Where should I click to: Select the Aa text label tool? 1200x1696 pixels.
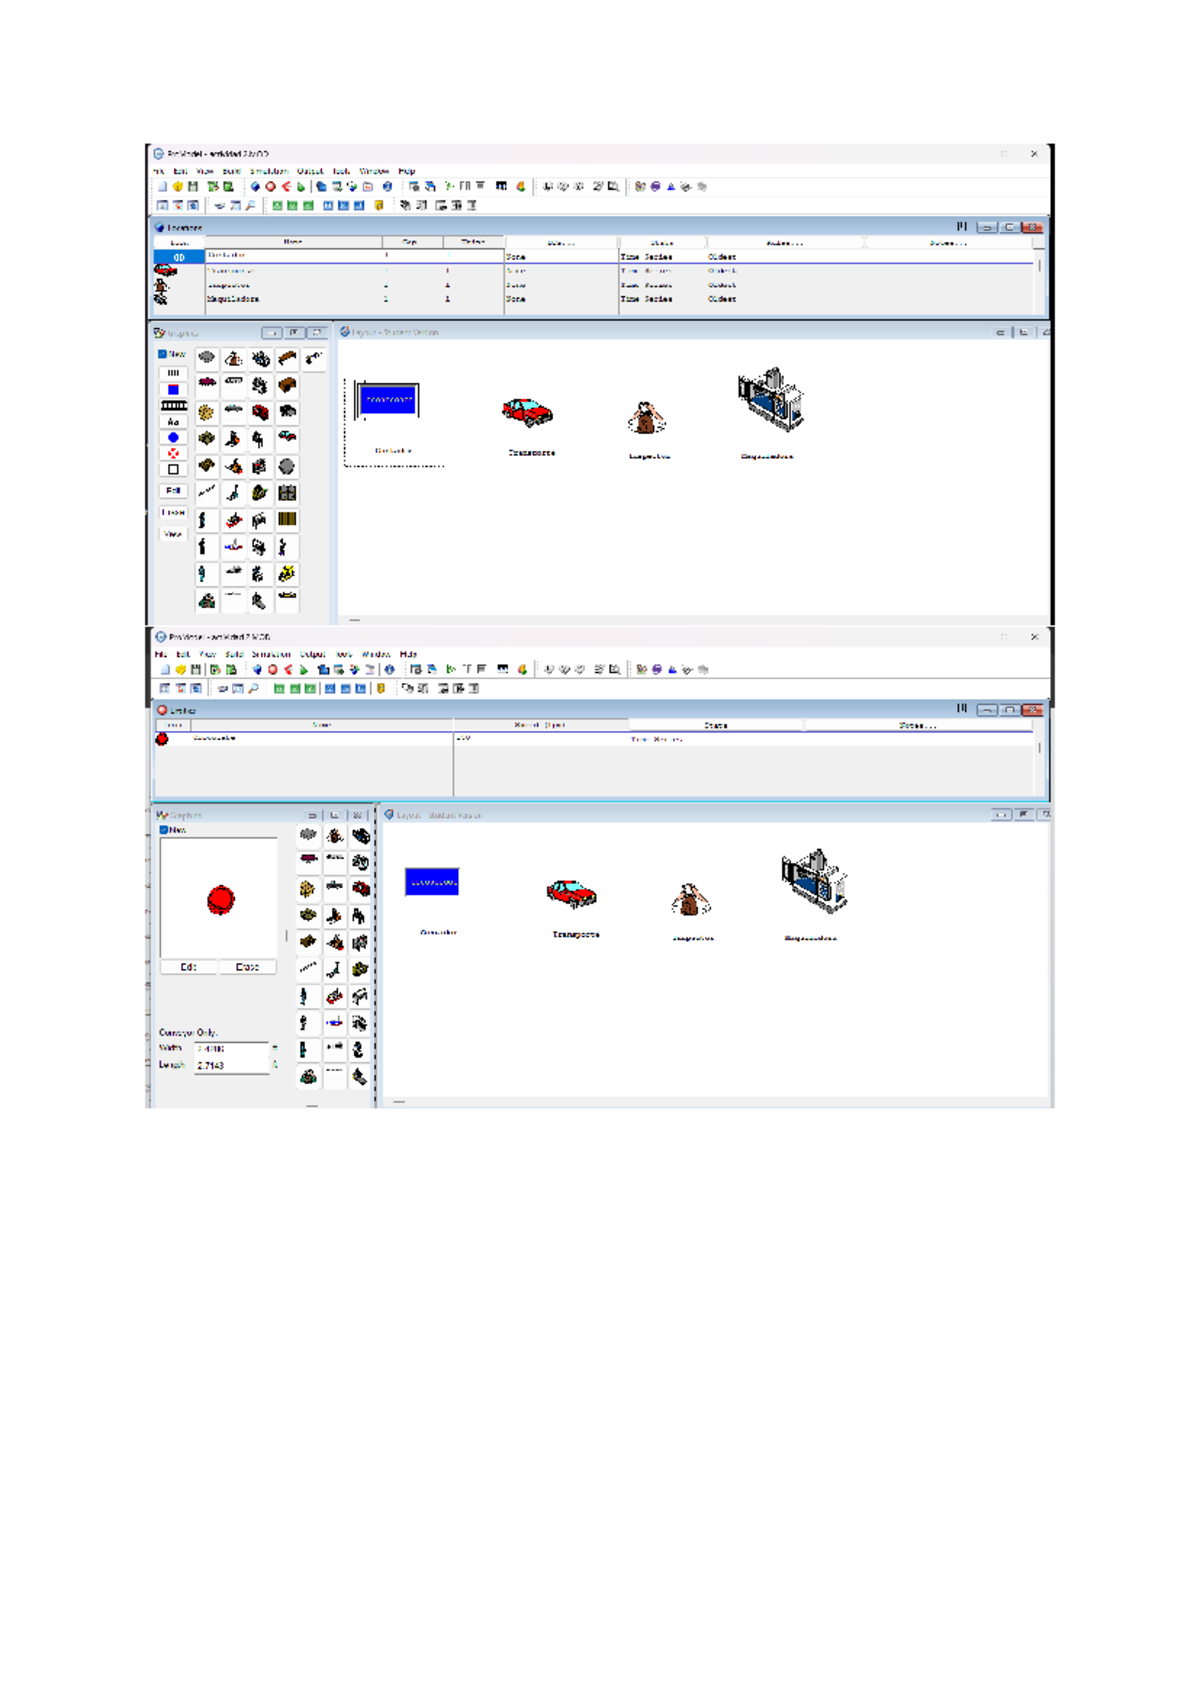(173, 422)
